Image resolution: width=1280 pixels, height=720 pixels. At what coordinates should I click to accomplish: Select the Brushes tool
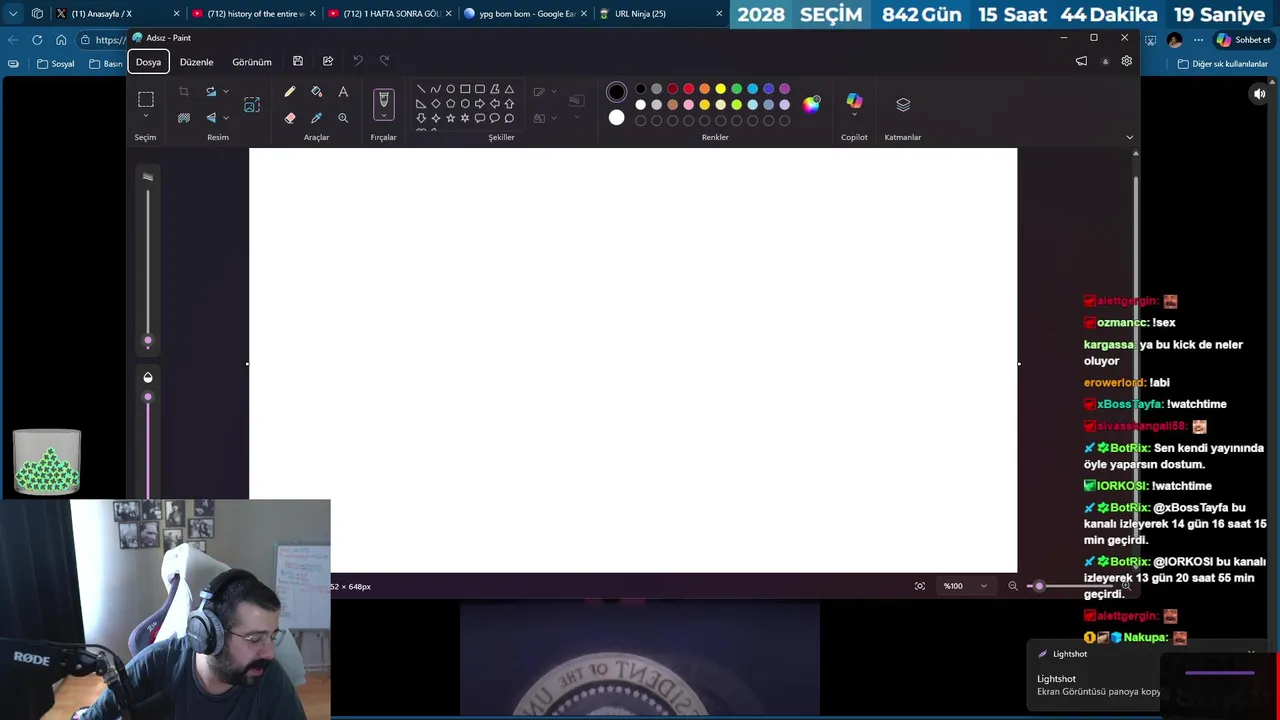[384, 100]
